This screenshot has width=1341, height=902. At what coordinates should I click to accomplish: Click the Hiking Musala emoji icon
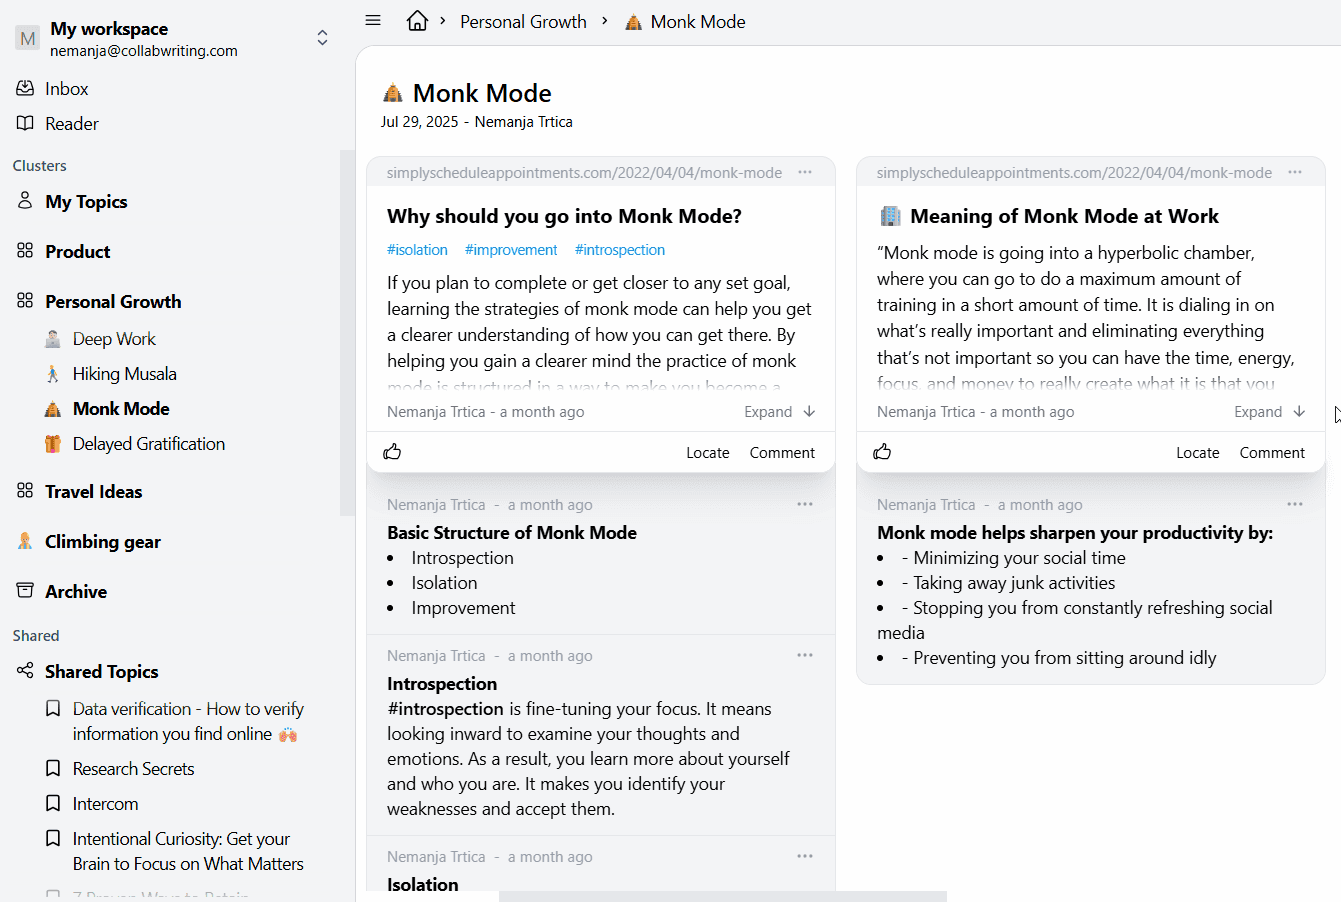pyautogui.click(x=53, y=374)
